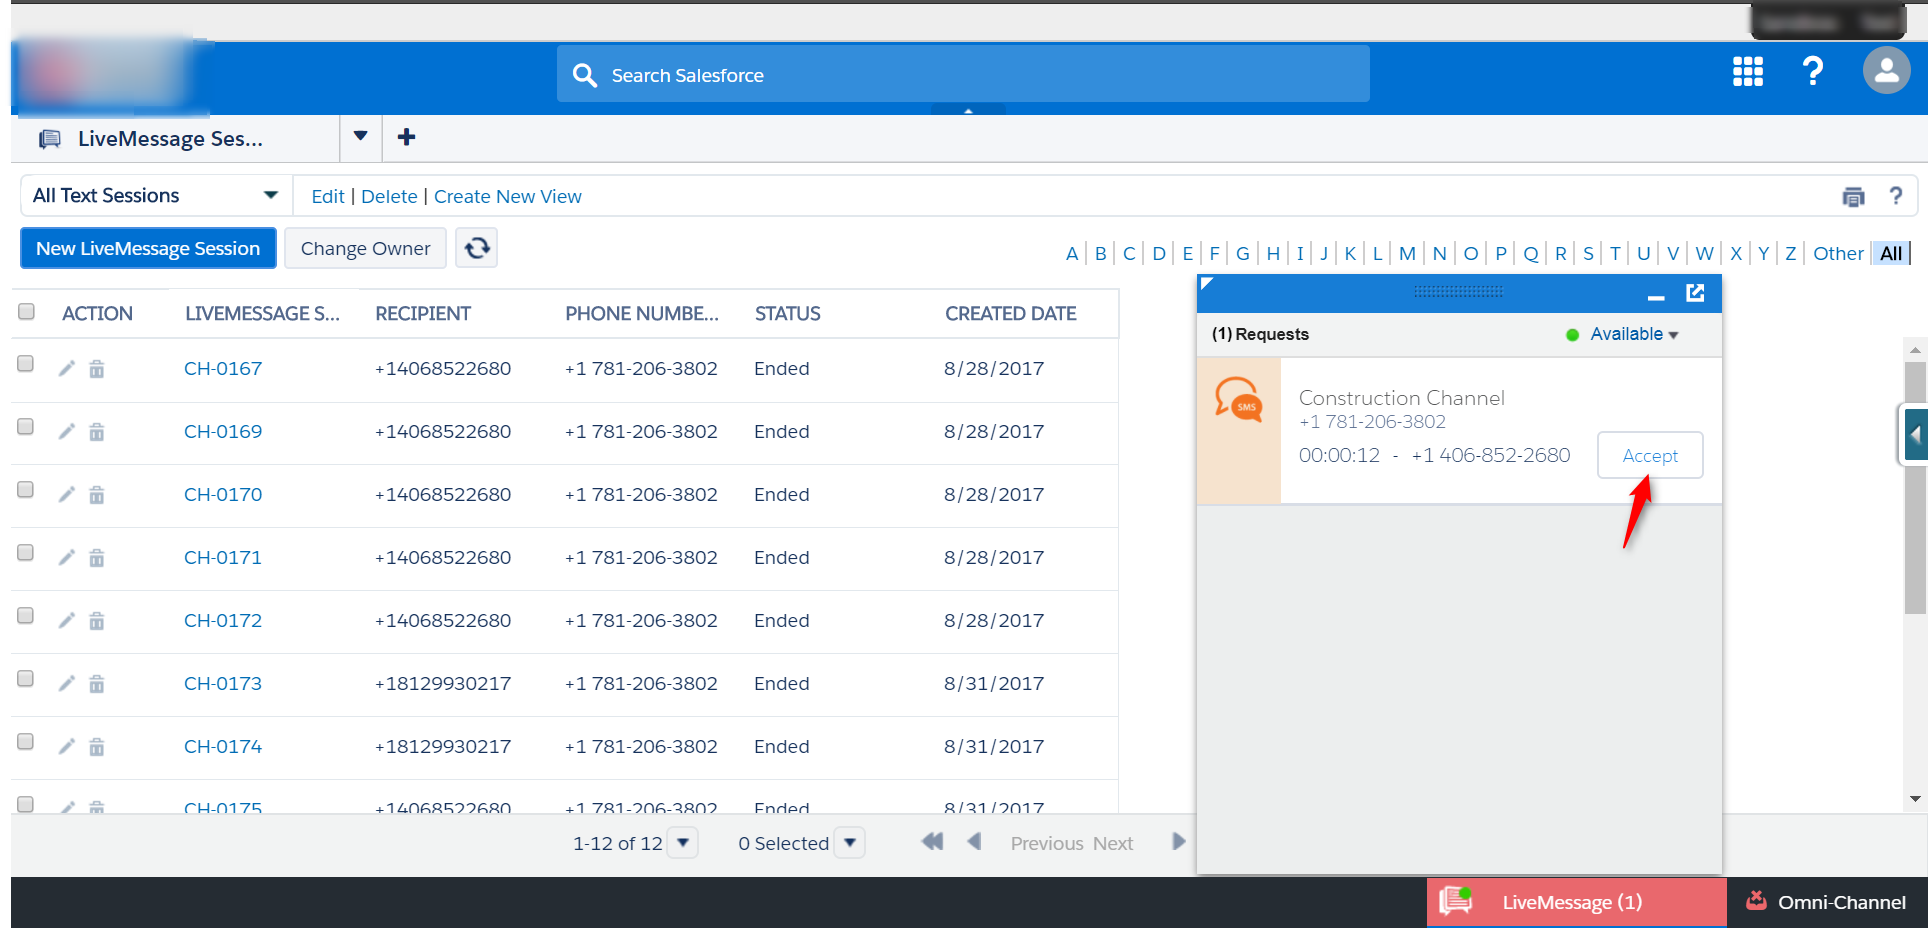
Task: Click the scrollbar down arrow
Action: tap(1915, 799)
